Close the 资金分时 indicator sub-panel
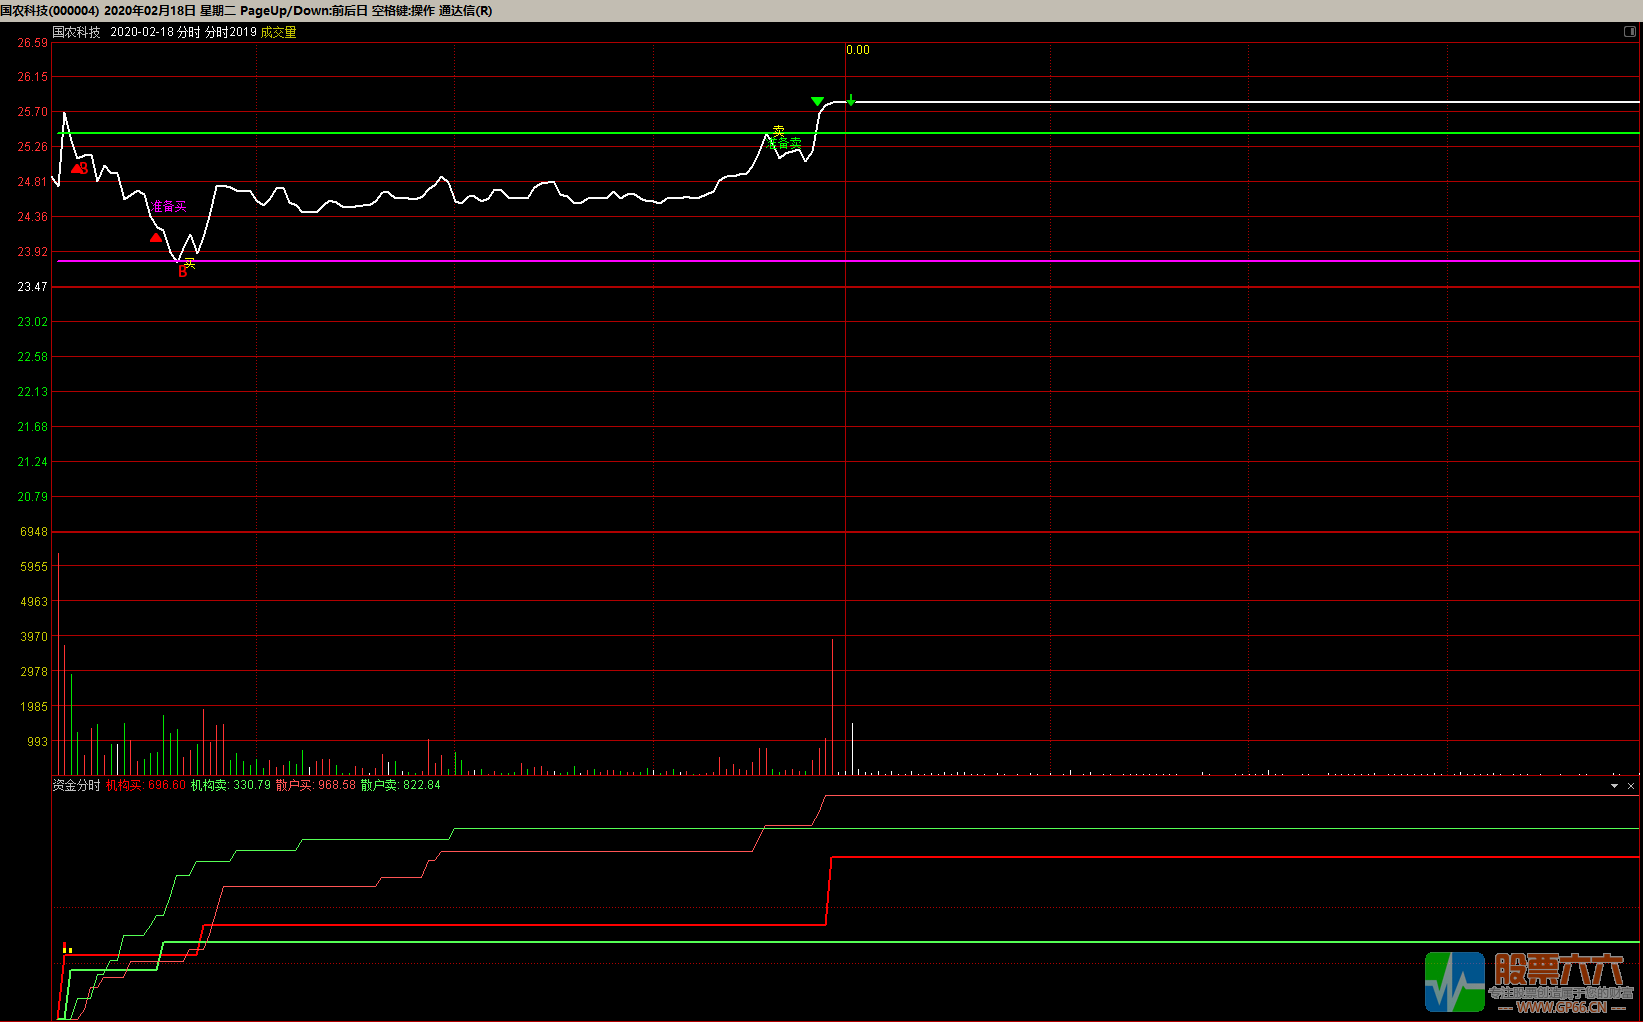The height and width of the screenshot is (1022, 1643). click(1631, 786)
